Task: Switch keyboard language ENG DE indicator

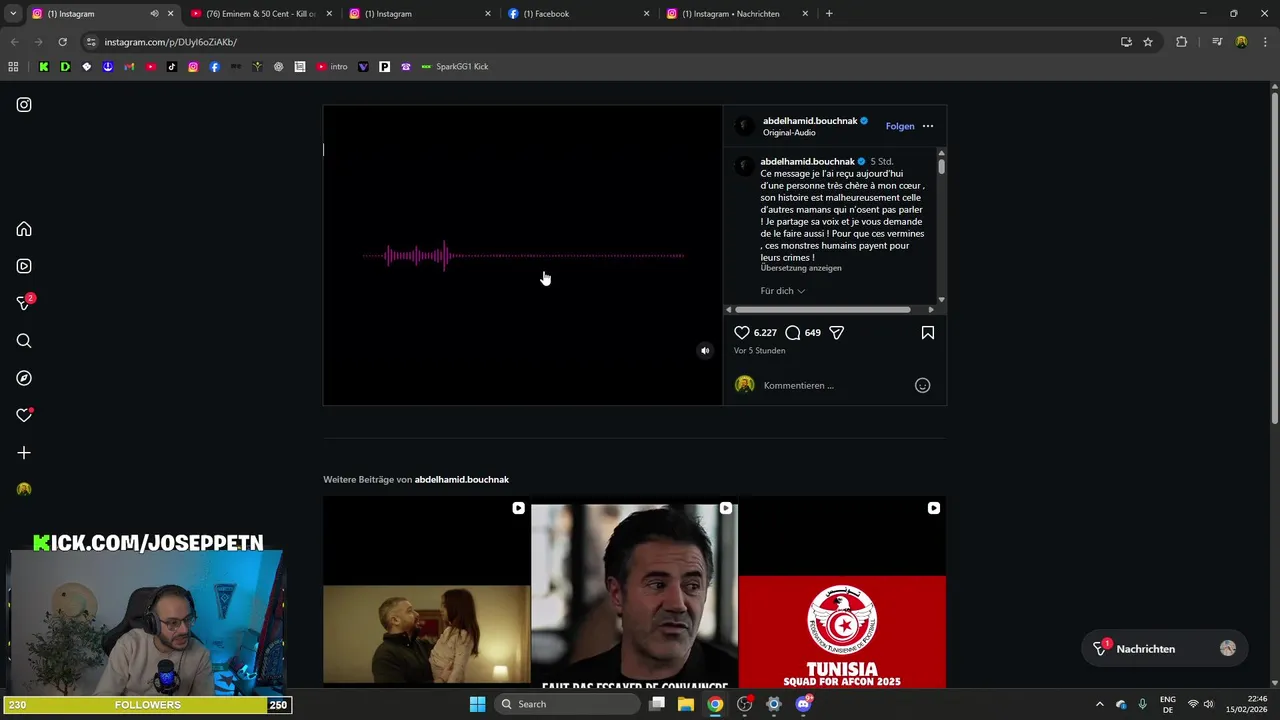Action: pos(1167,704)
